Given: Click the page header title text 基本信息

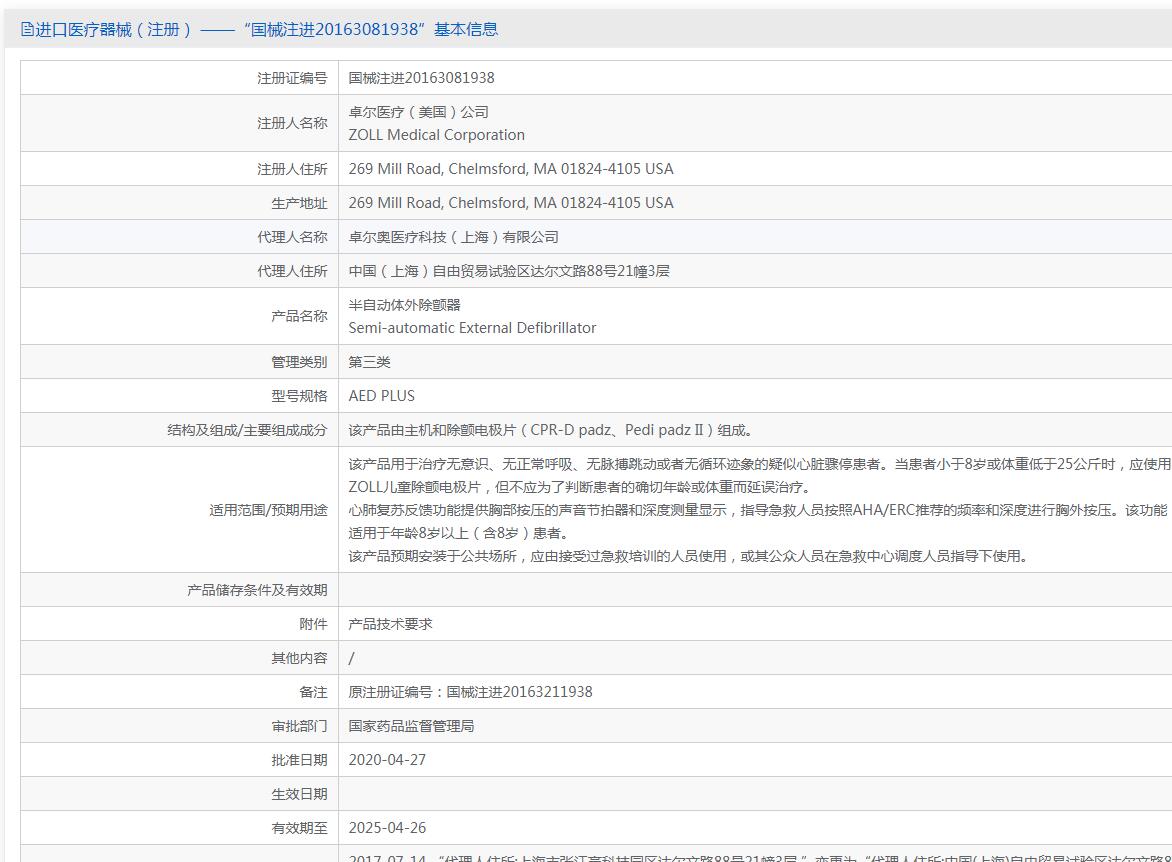Looking at the screenshot, I should pyautogui.click(x=465, y=29).
